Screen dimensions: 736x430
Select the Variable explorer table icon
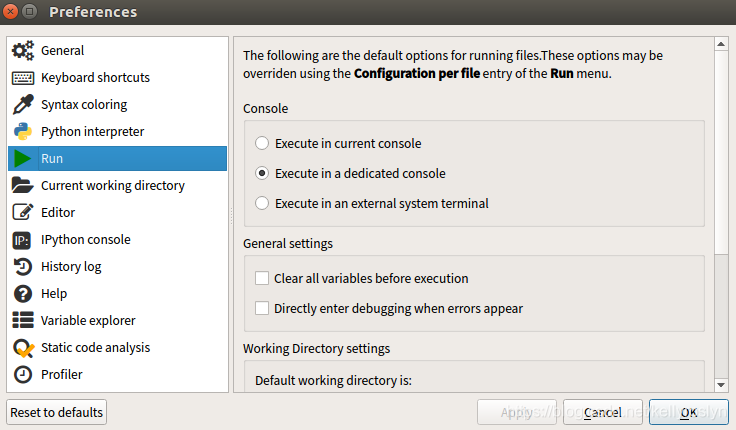click(22, 321)
